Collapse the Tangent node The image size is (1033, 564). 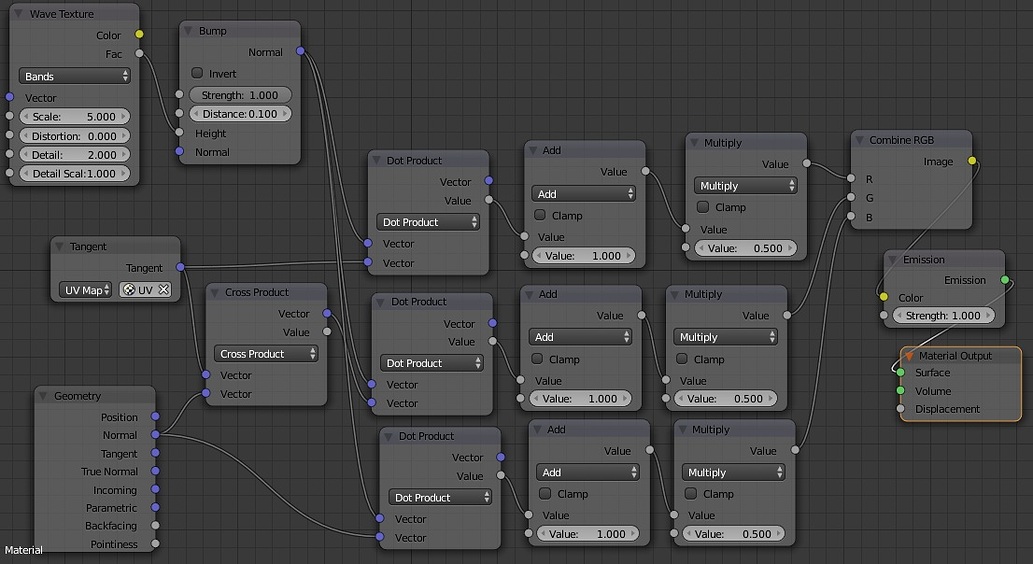59,246
